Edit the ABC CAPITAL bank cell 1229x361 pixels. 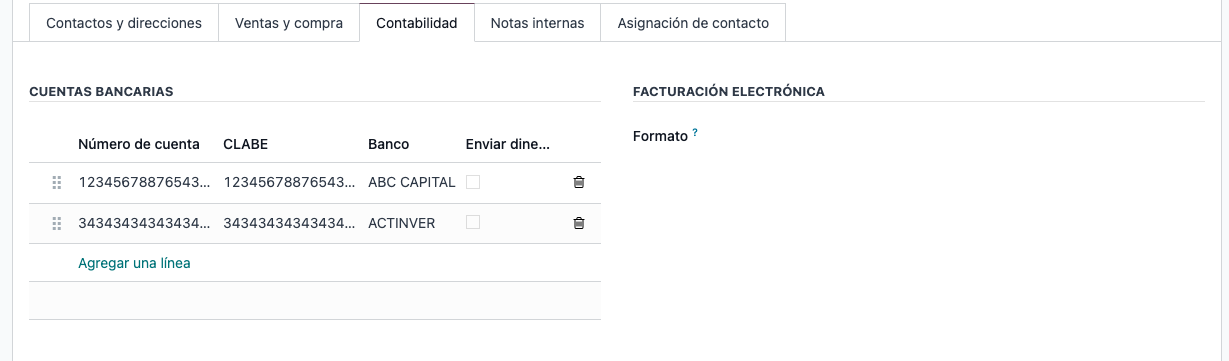[412, 183]
